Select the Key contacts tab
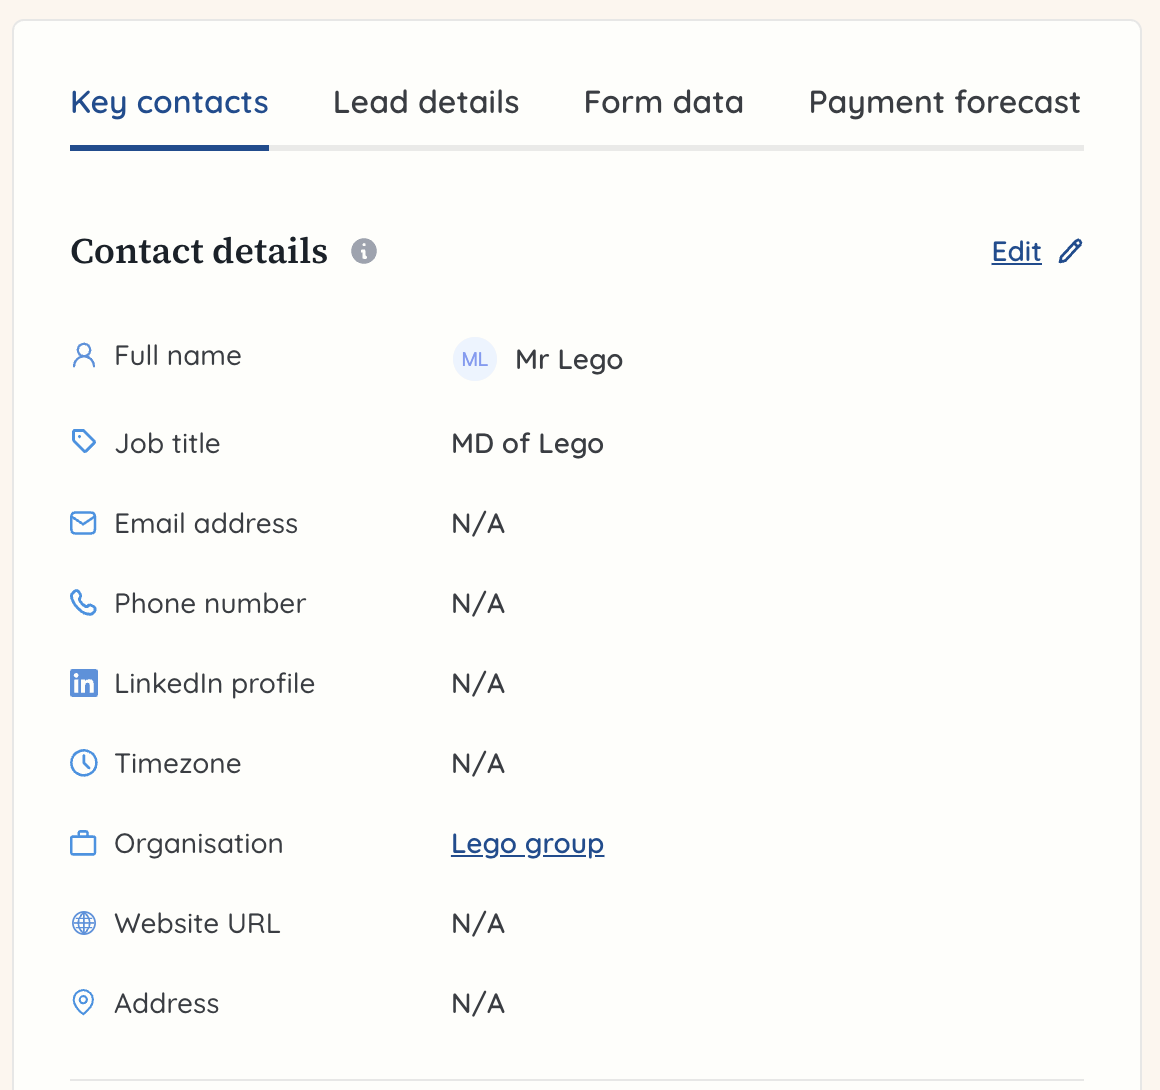Screen dimensions: 1160x1090 (169, 102)
